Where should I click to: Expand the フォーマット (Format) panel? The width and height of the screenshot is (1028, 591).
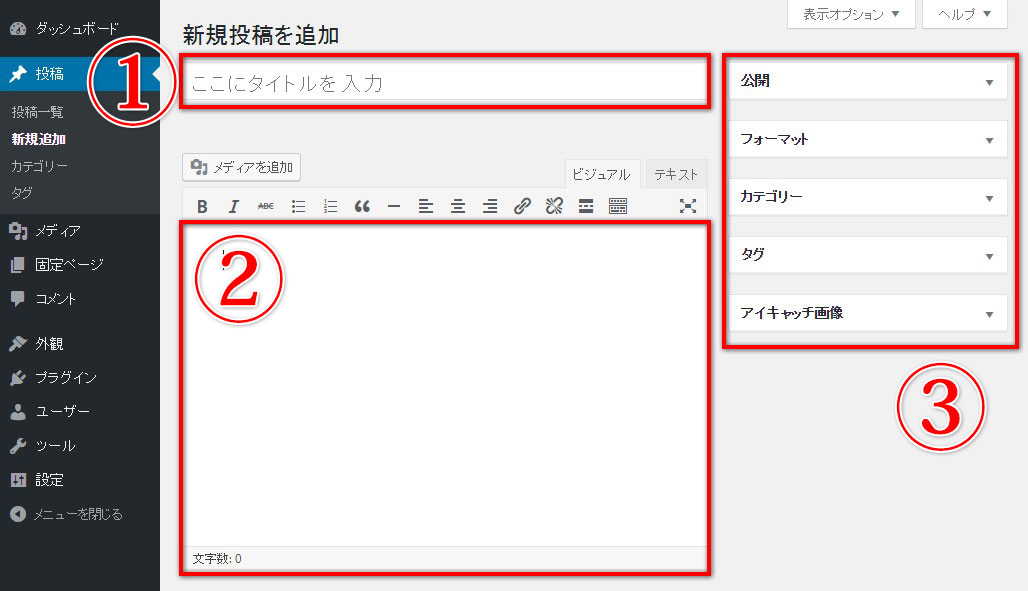(866, 139)
